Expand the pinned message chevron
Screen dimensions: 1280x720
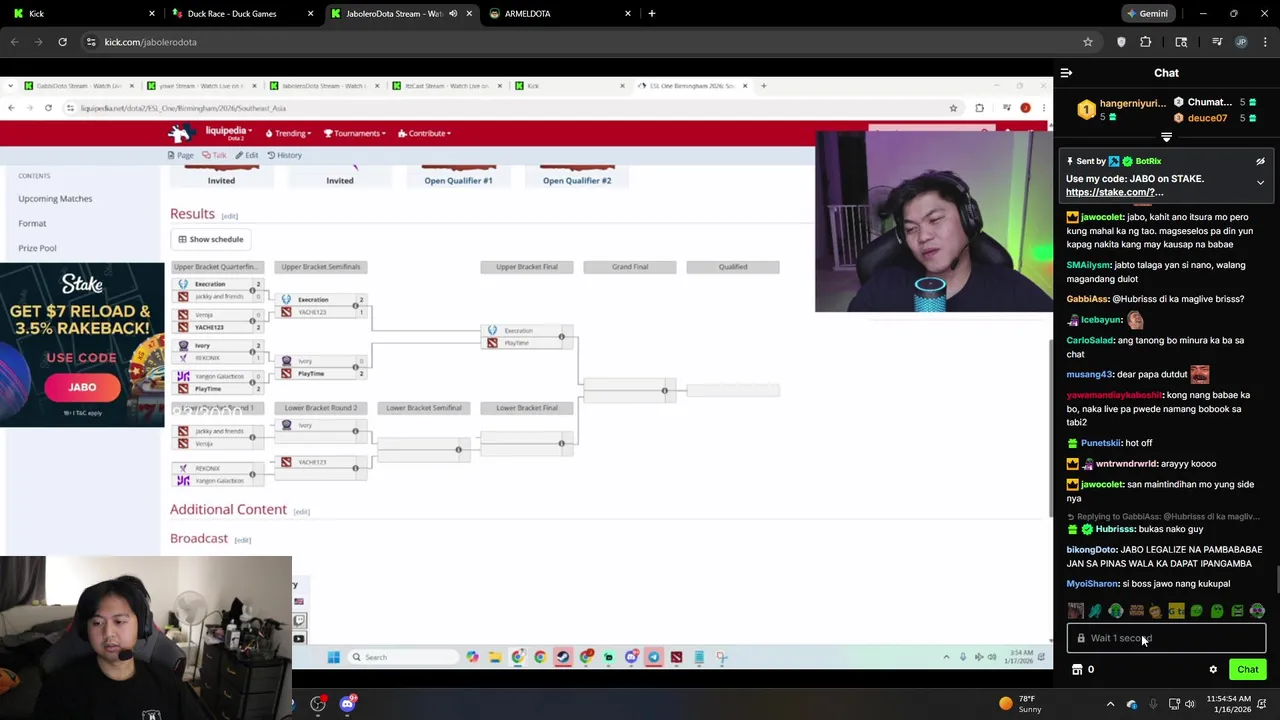[x=1260, y=183]
